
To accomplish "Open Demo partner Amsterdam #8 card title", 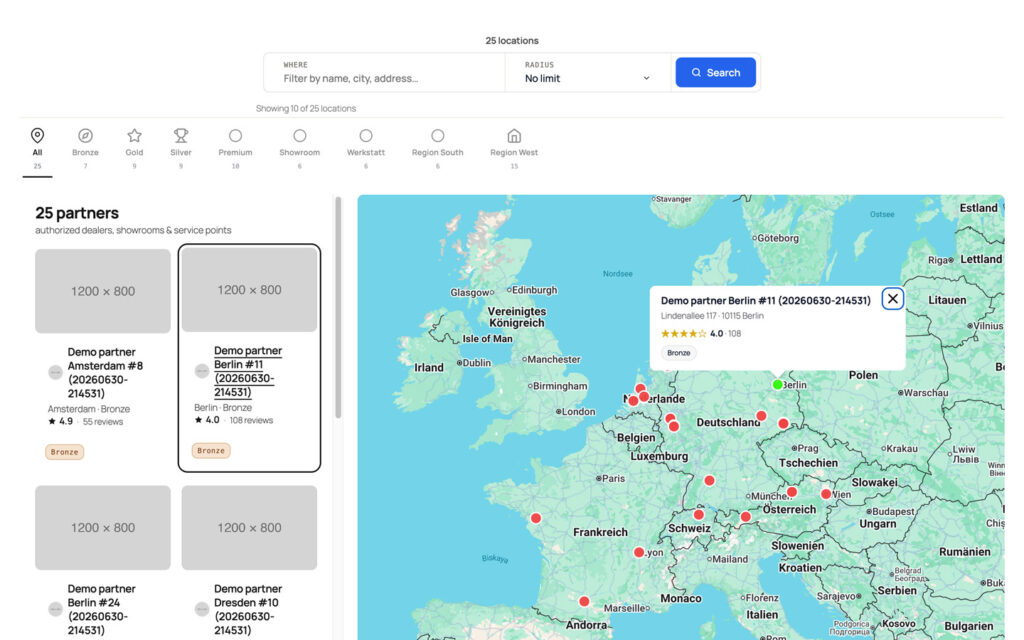I will 105,372.
